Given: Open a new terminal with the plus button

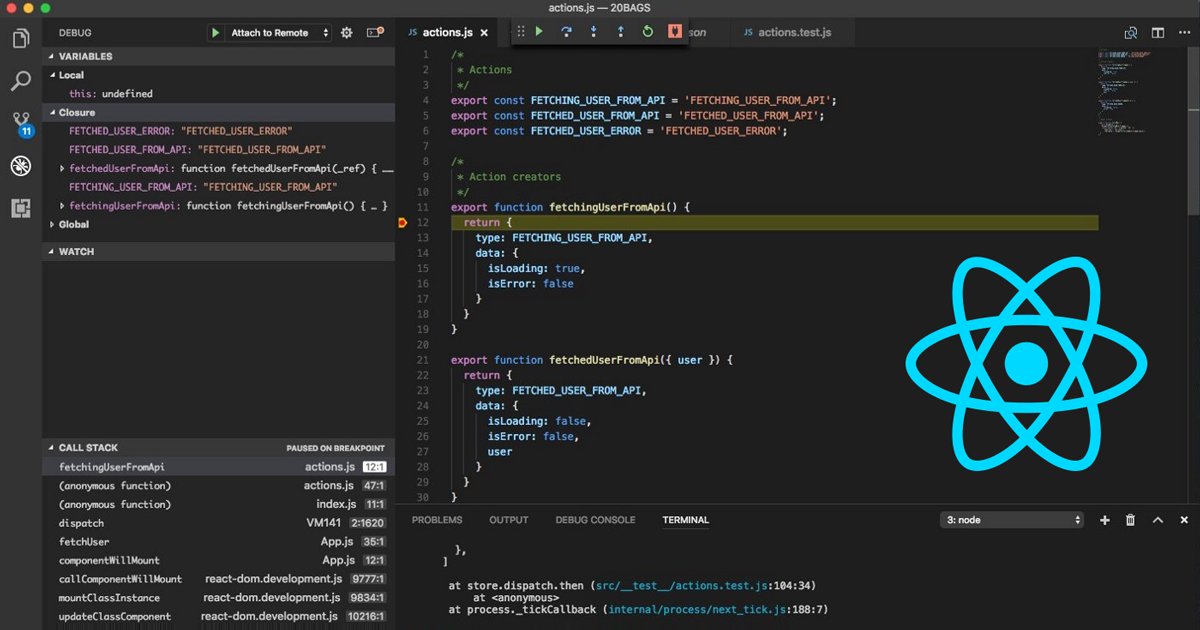Looking at the screenshot, I should pos(1104,519).
